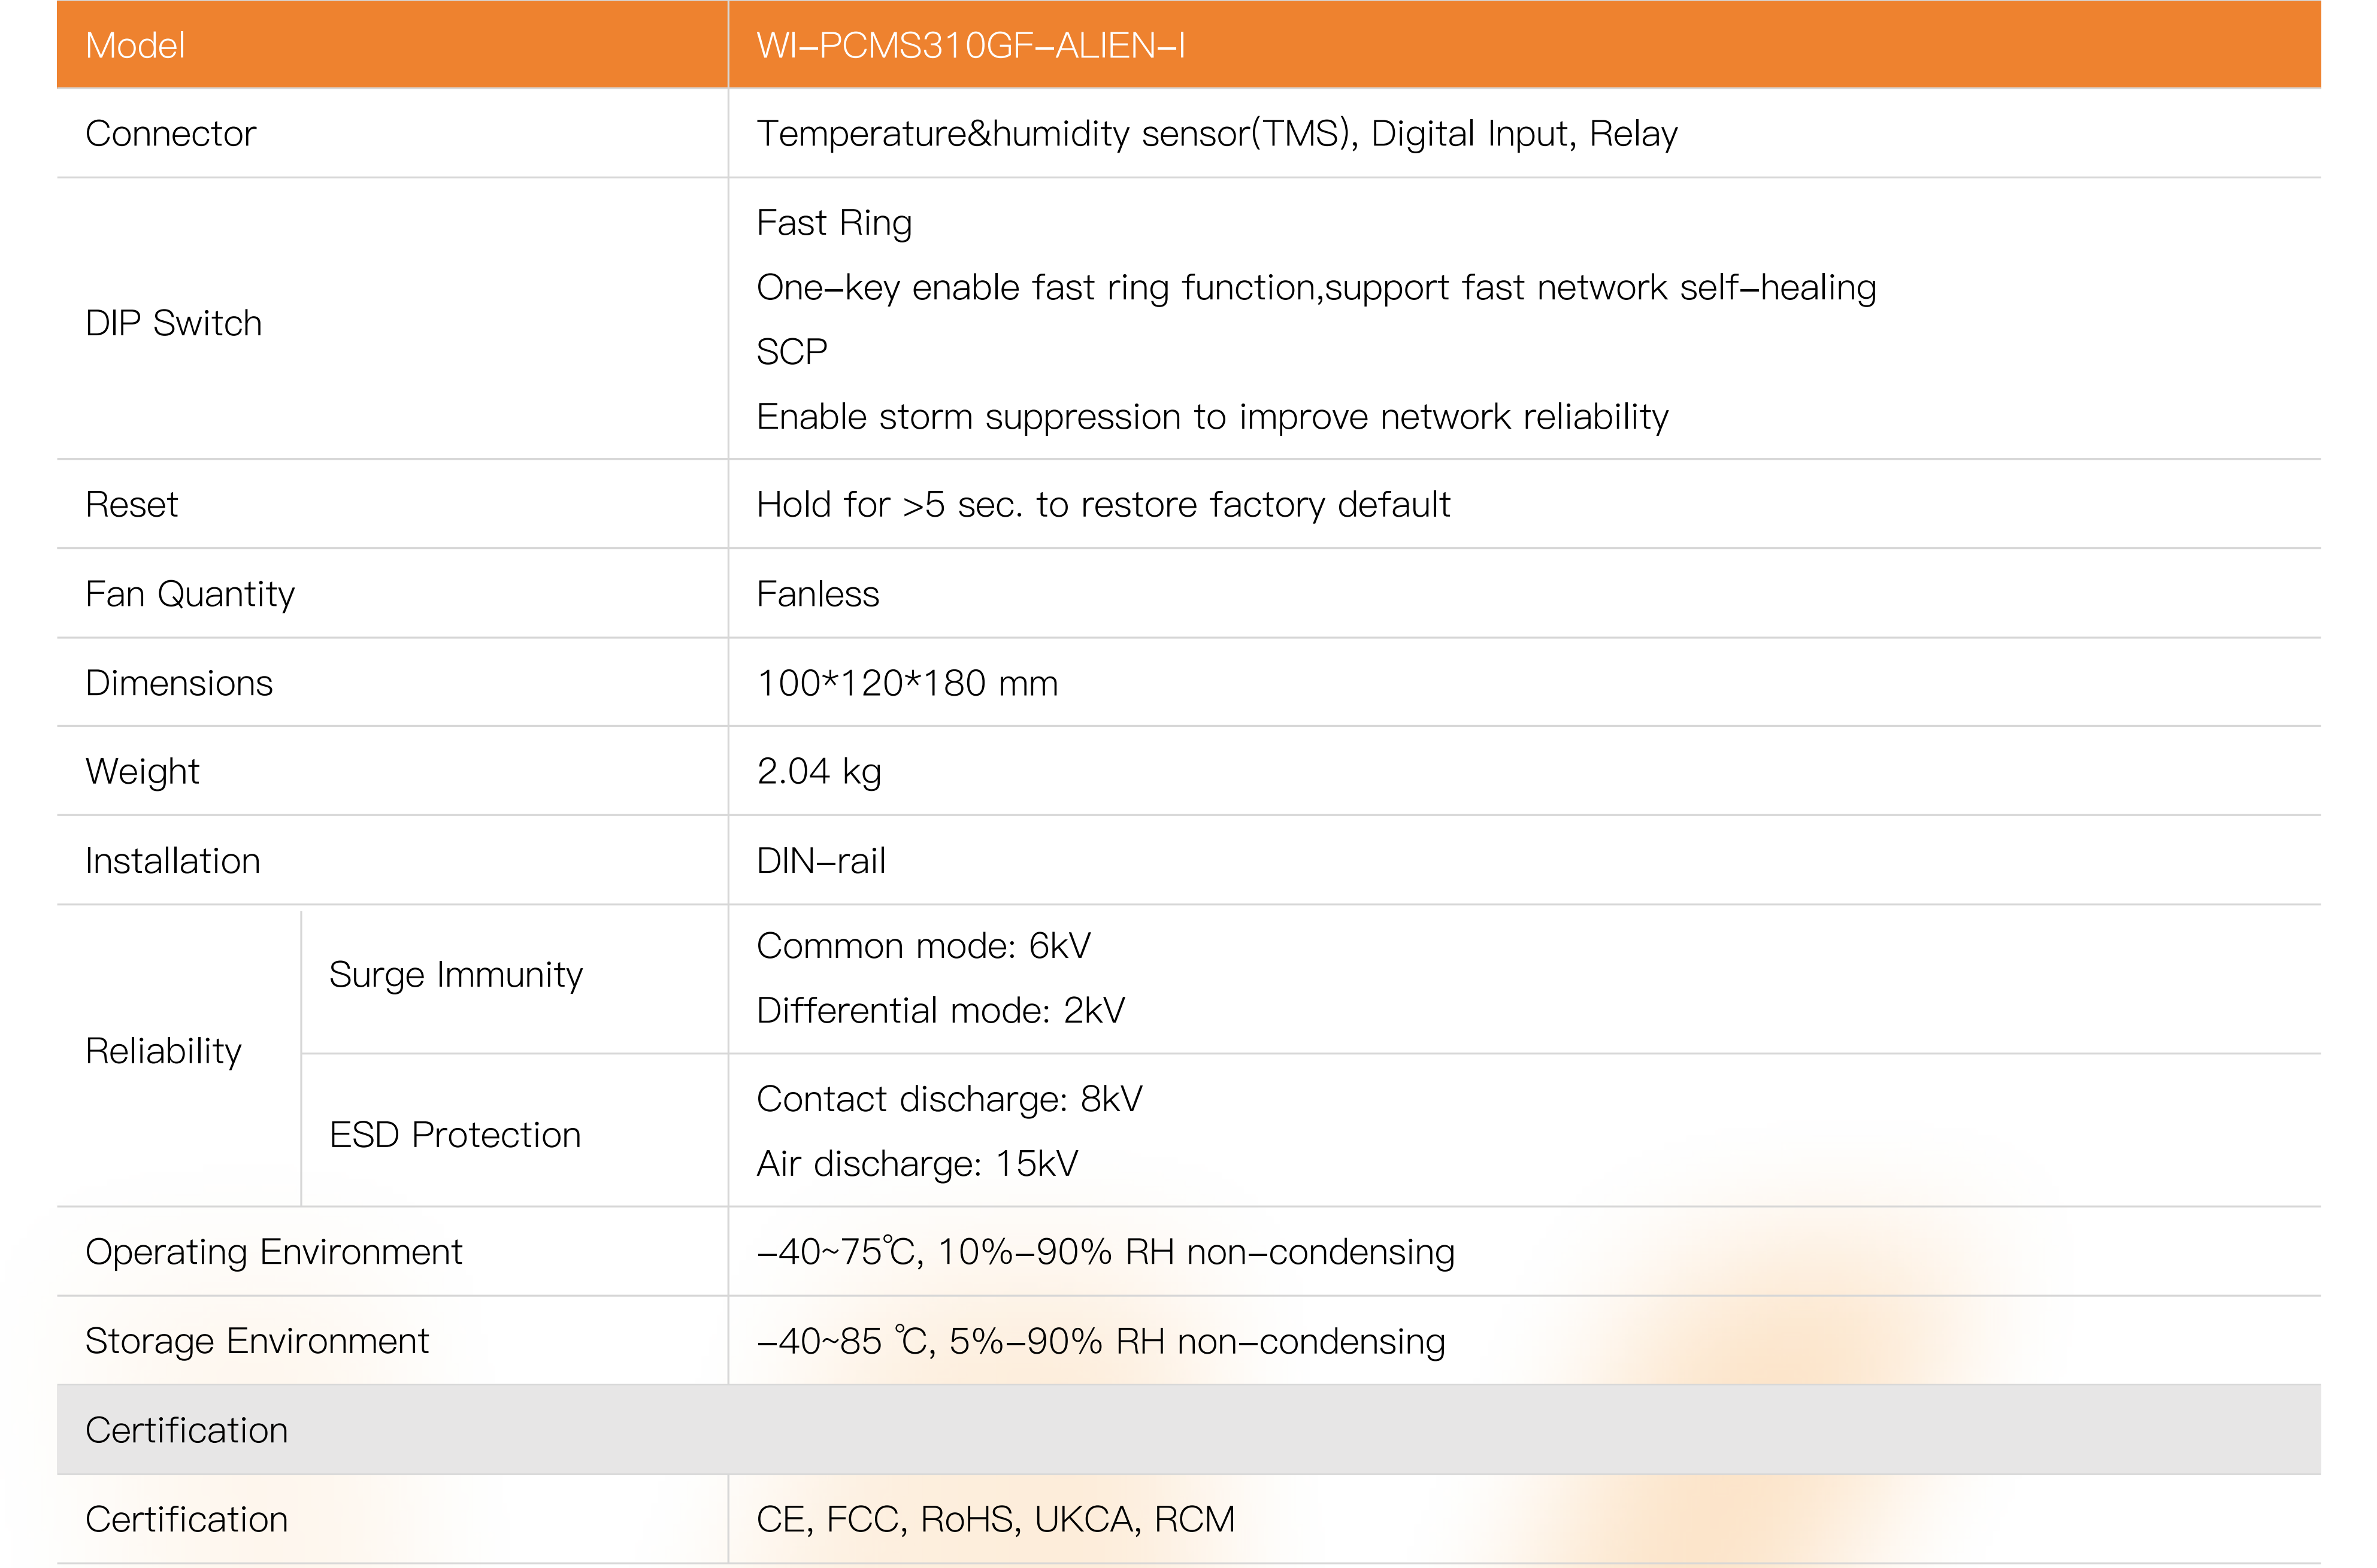
Task: Click the Reliability label
Action: 163,1051
